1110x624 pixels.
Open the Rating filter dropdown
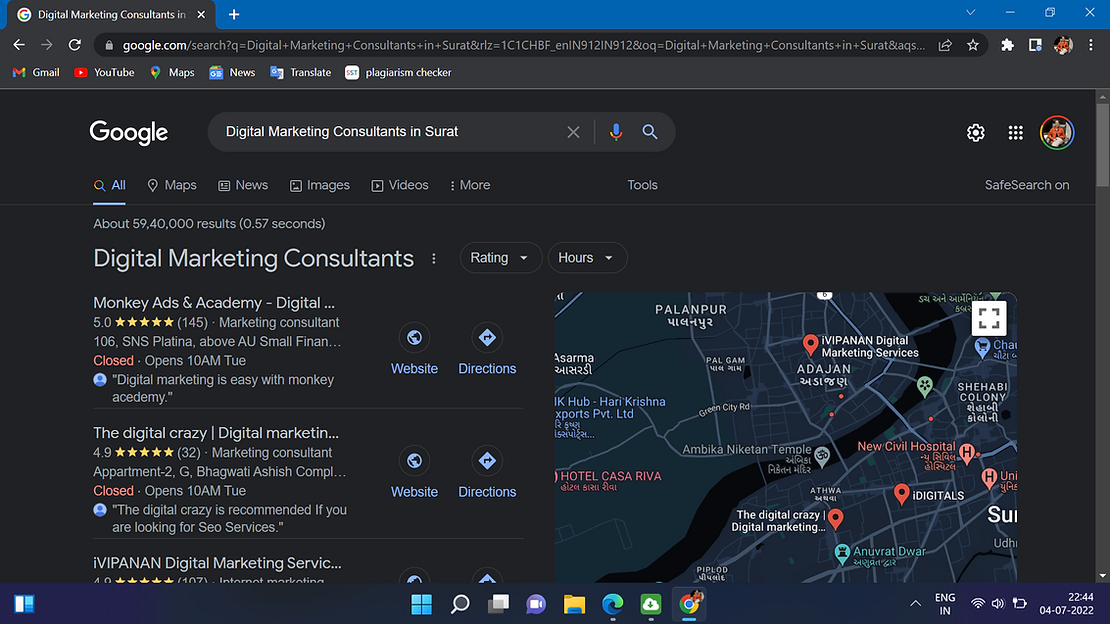coord(500,258)
